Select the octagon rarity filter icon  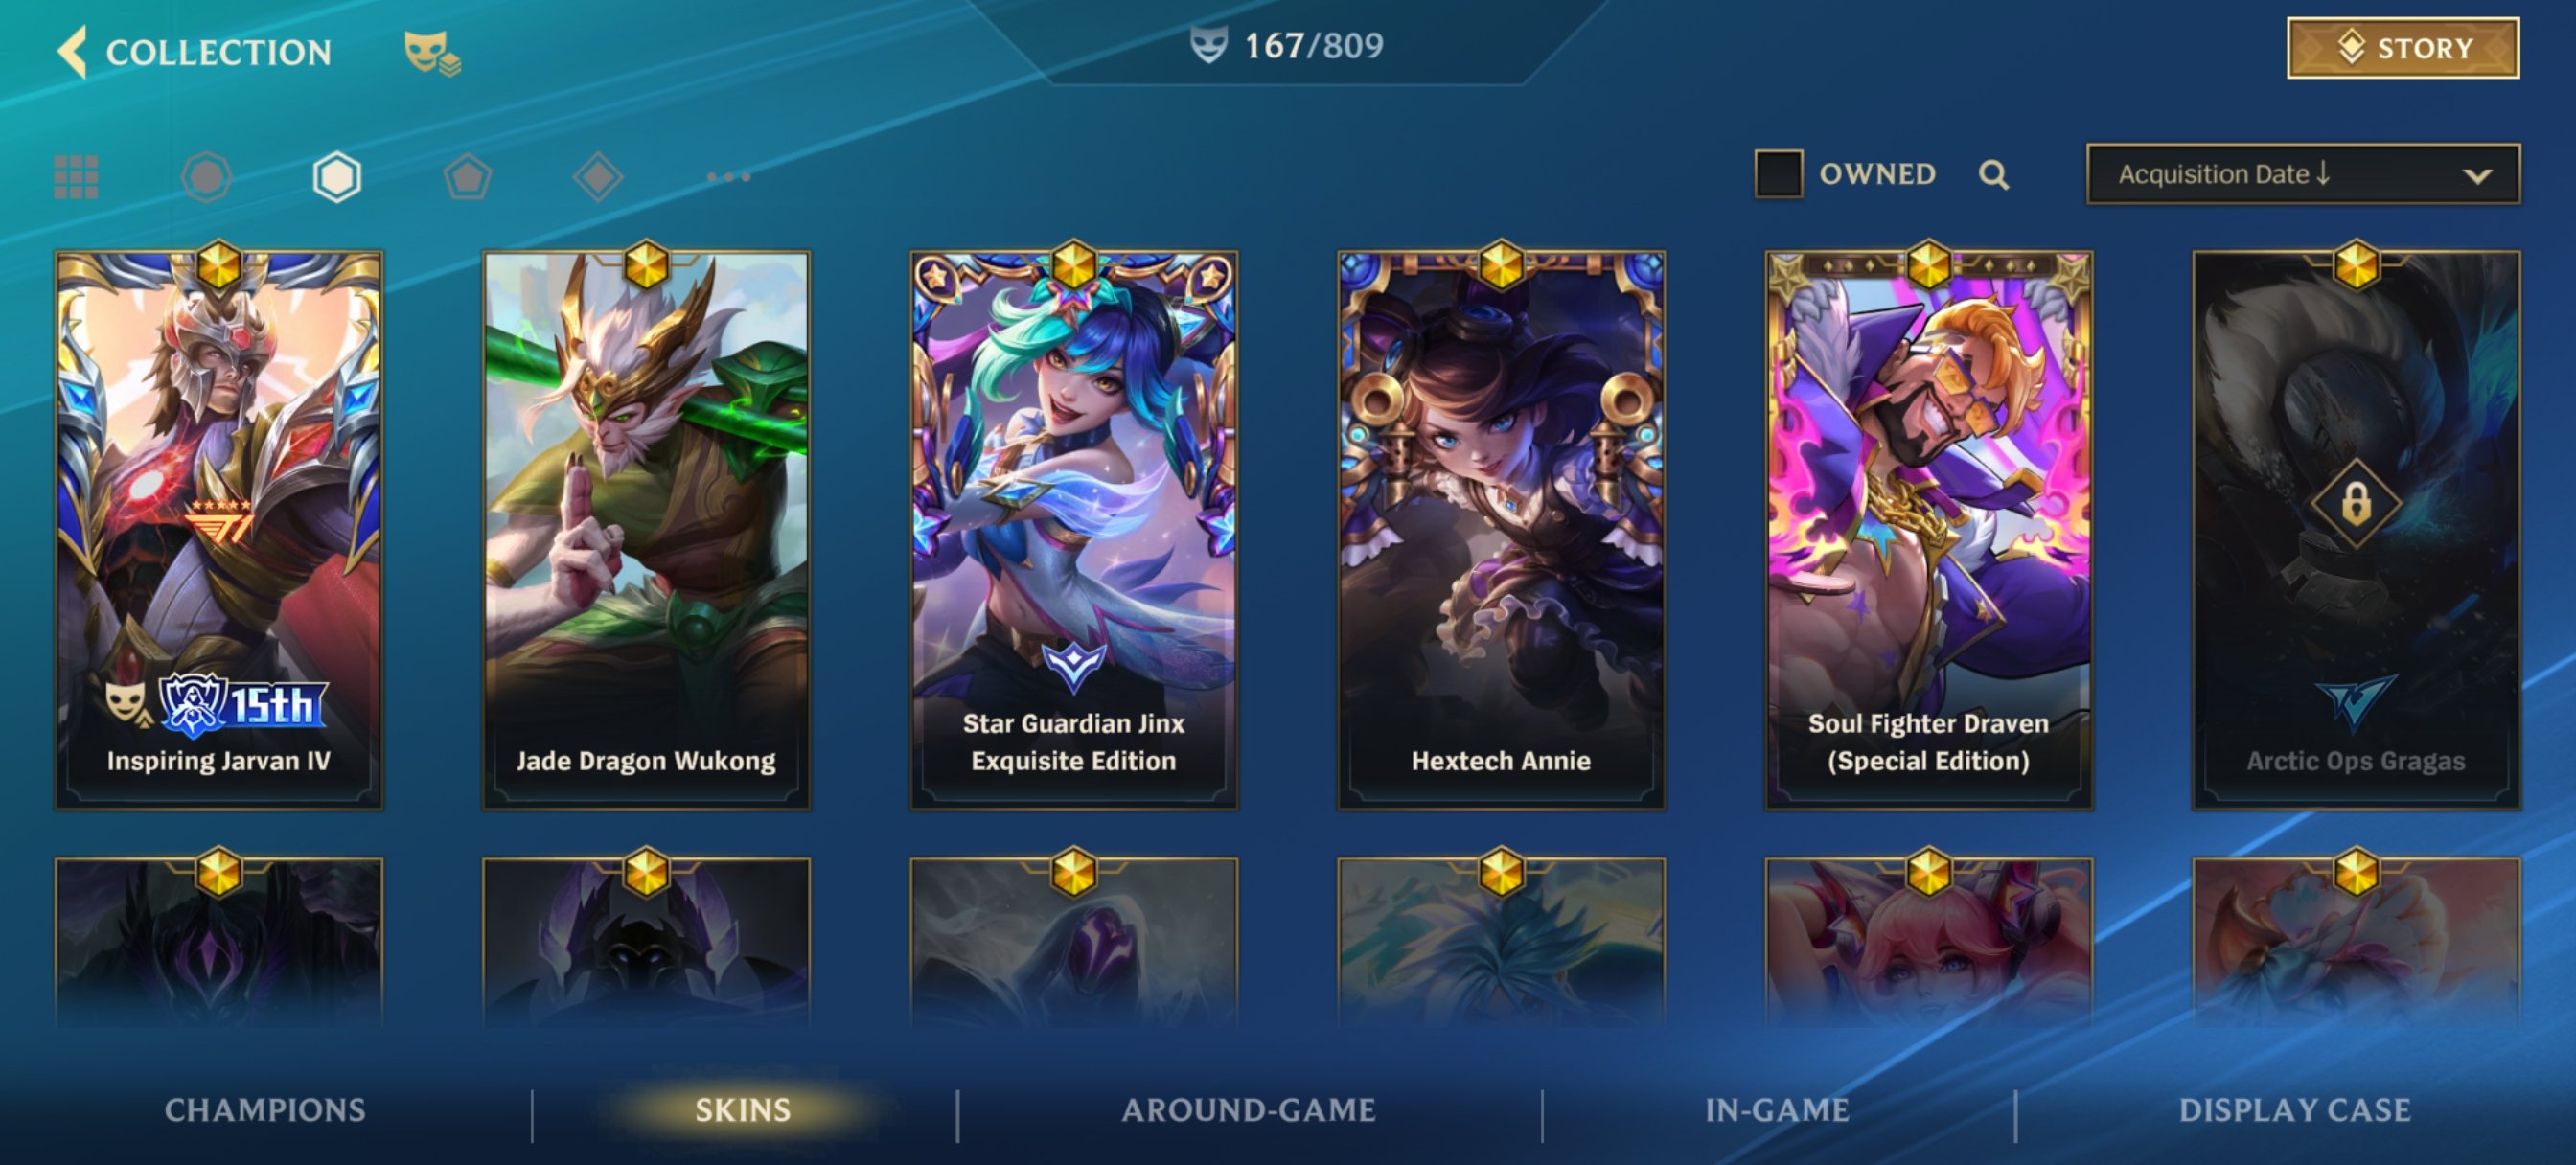(207, 178)
